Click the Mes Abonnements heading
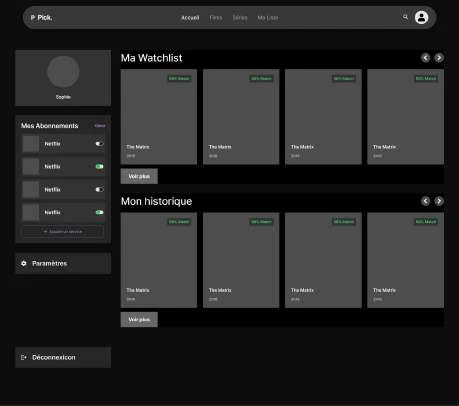Viewport: 459px width, 406px height. tap(50, 126)
